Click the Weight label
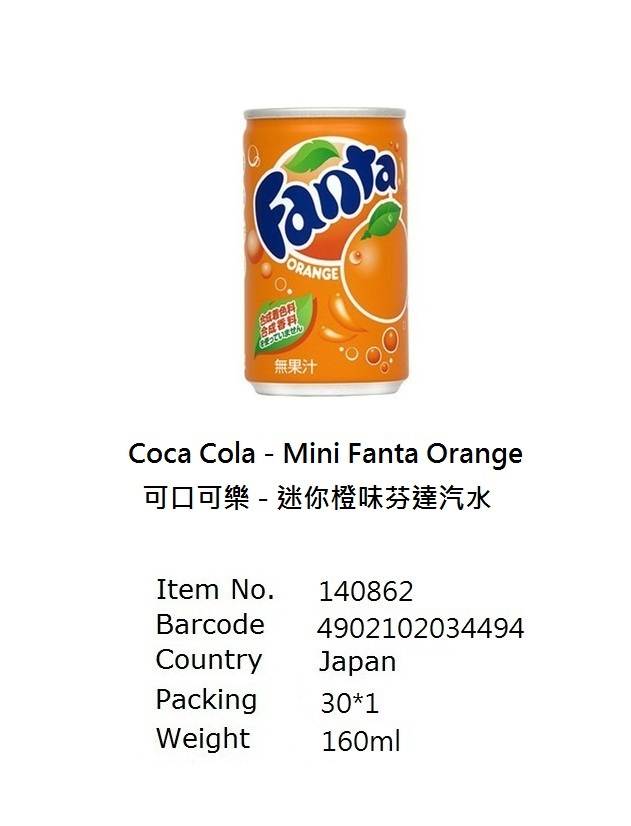The image size is (631, 826). [x=203, y=739]
